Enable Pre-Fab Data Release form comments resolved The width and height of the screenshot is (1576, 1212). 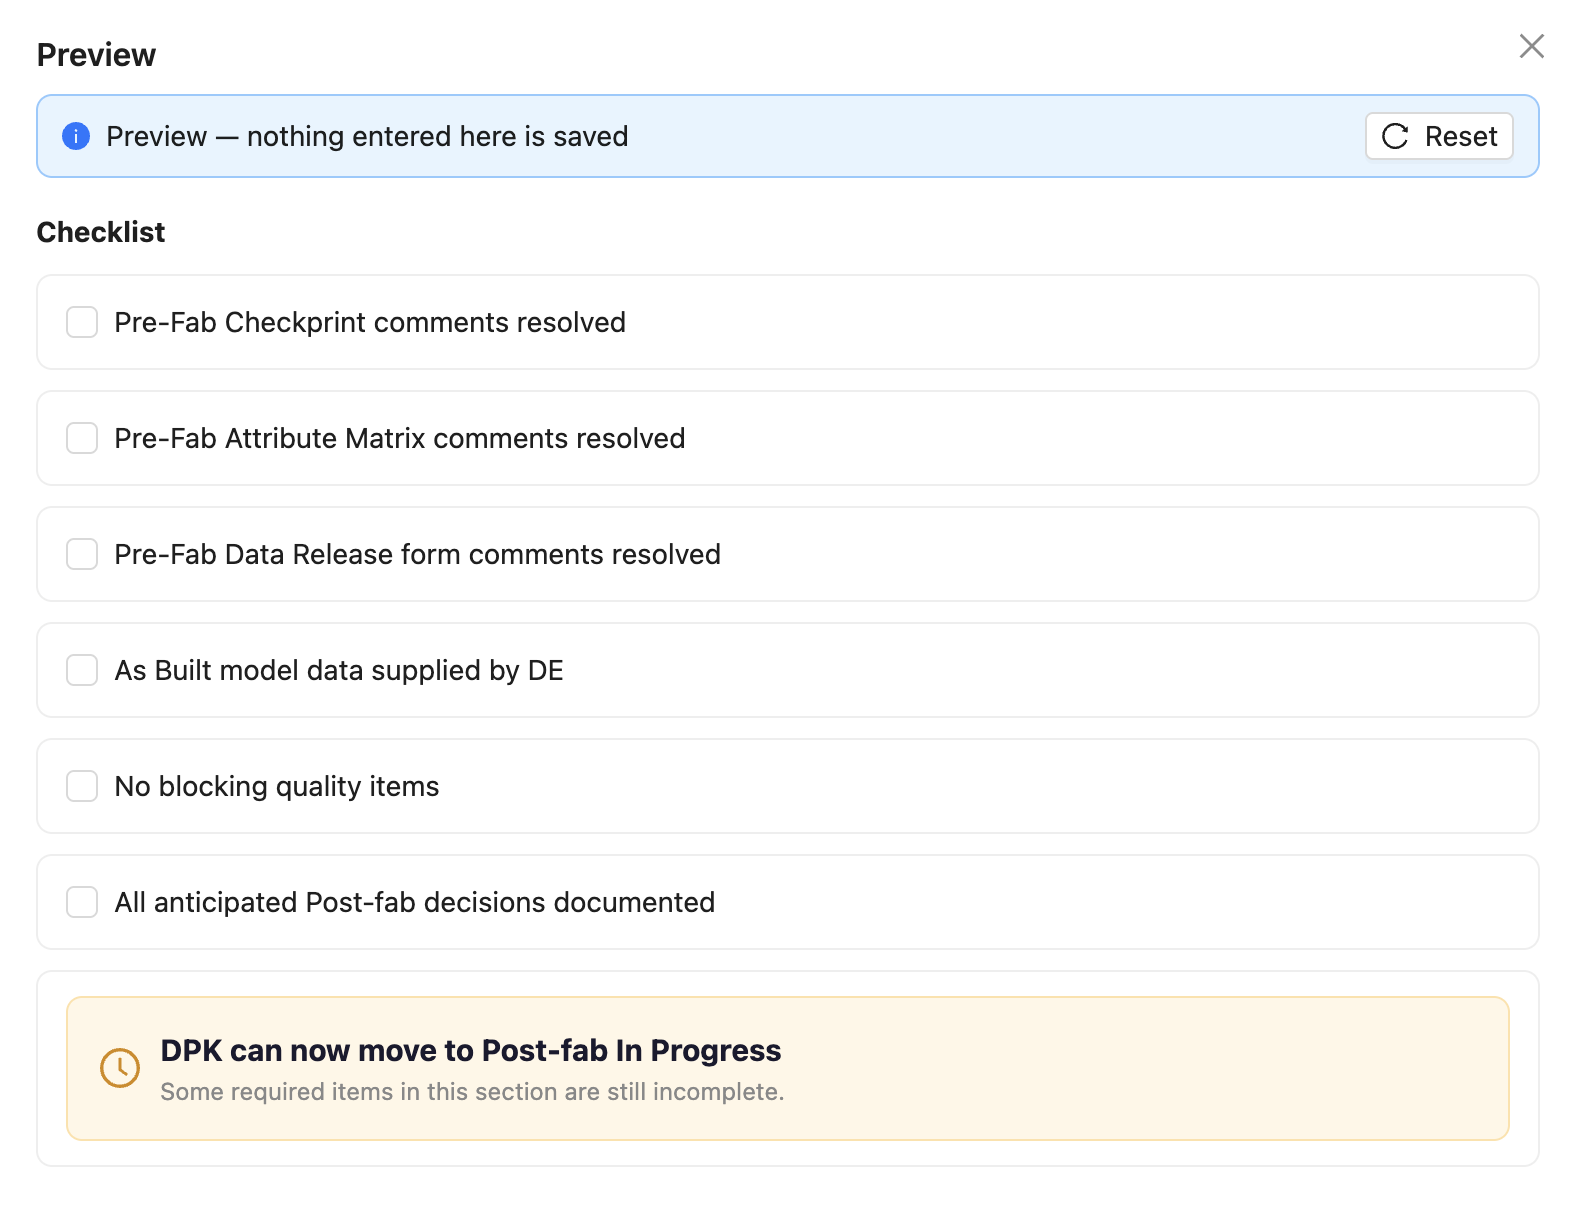[82, 554]
